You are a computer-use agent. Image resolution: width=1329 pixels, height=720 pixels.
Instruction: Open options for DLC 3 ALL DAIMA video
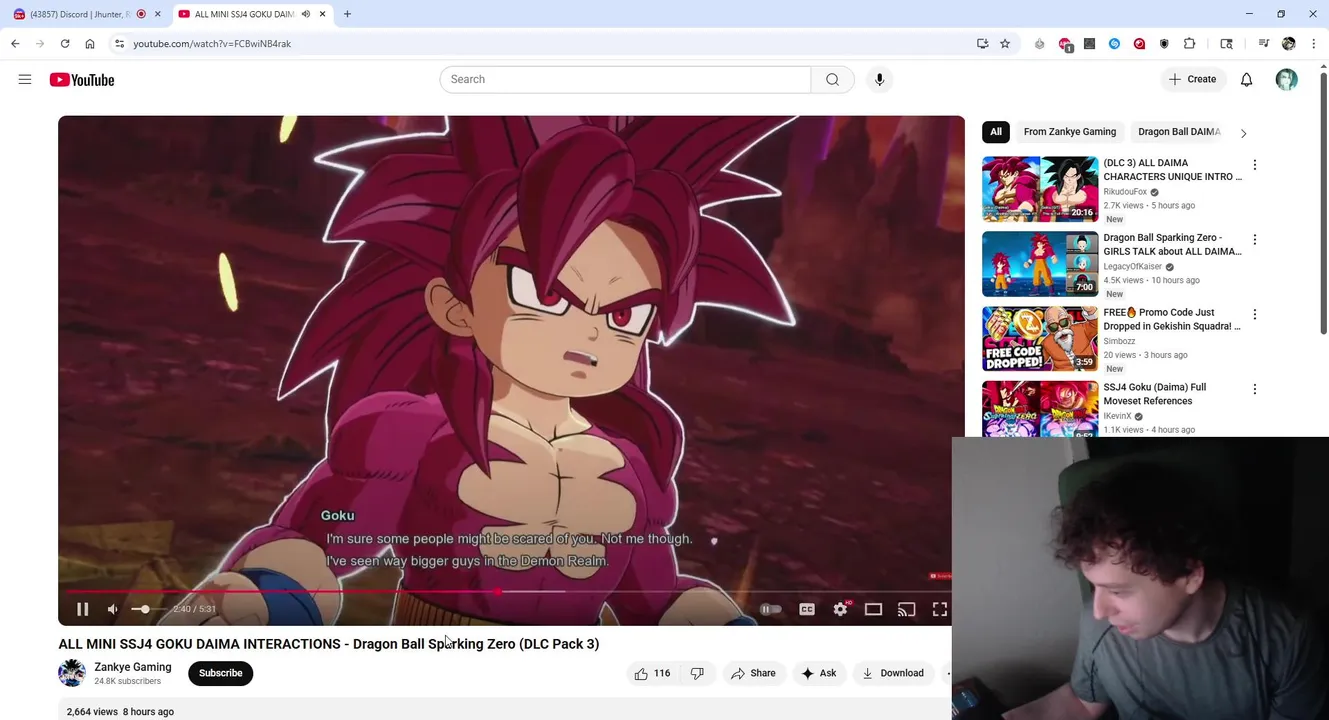[x=1254, y=165]
